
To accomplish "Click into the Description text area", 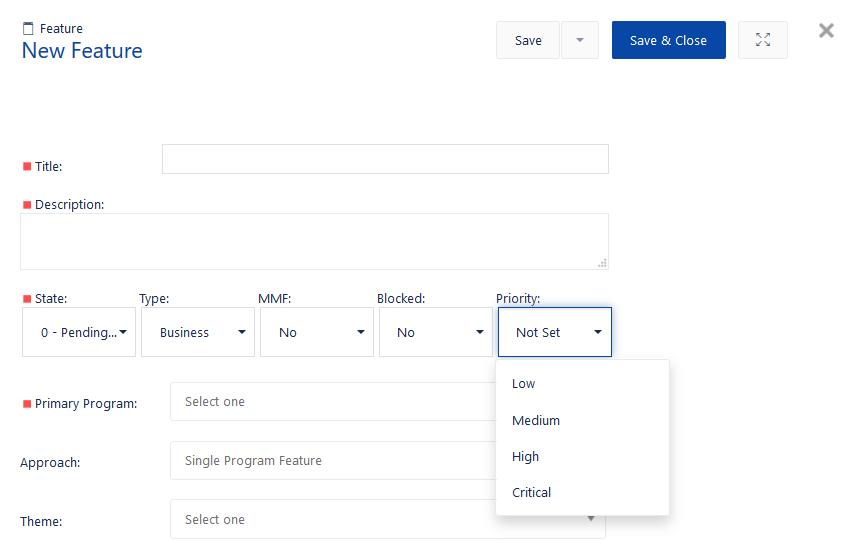I will (314, 241).
